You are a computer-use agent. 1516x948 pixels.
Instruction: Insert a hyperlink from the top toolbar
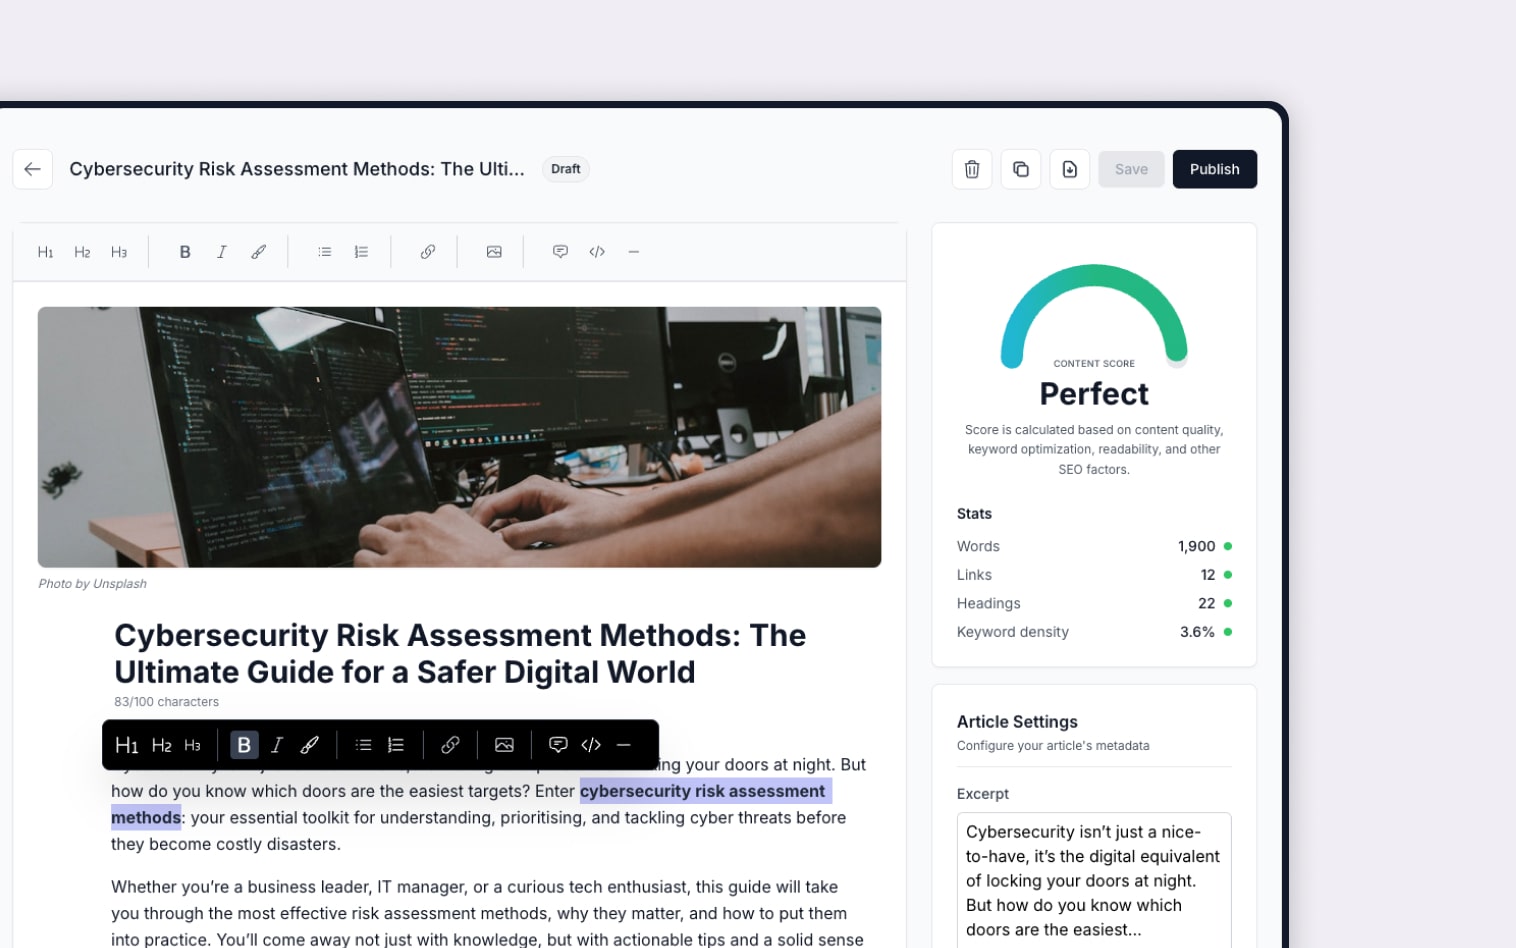pyautogui.click(x=427, y=251)
